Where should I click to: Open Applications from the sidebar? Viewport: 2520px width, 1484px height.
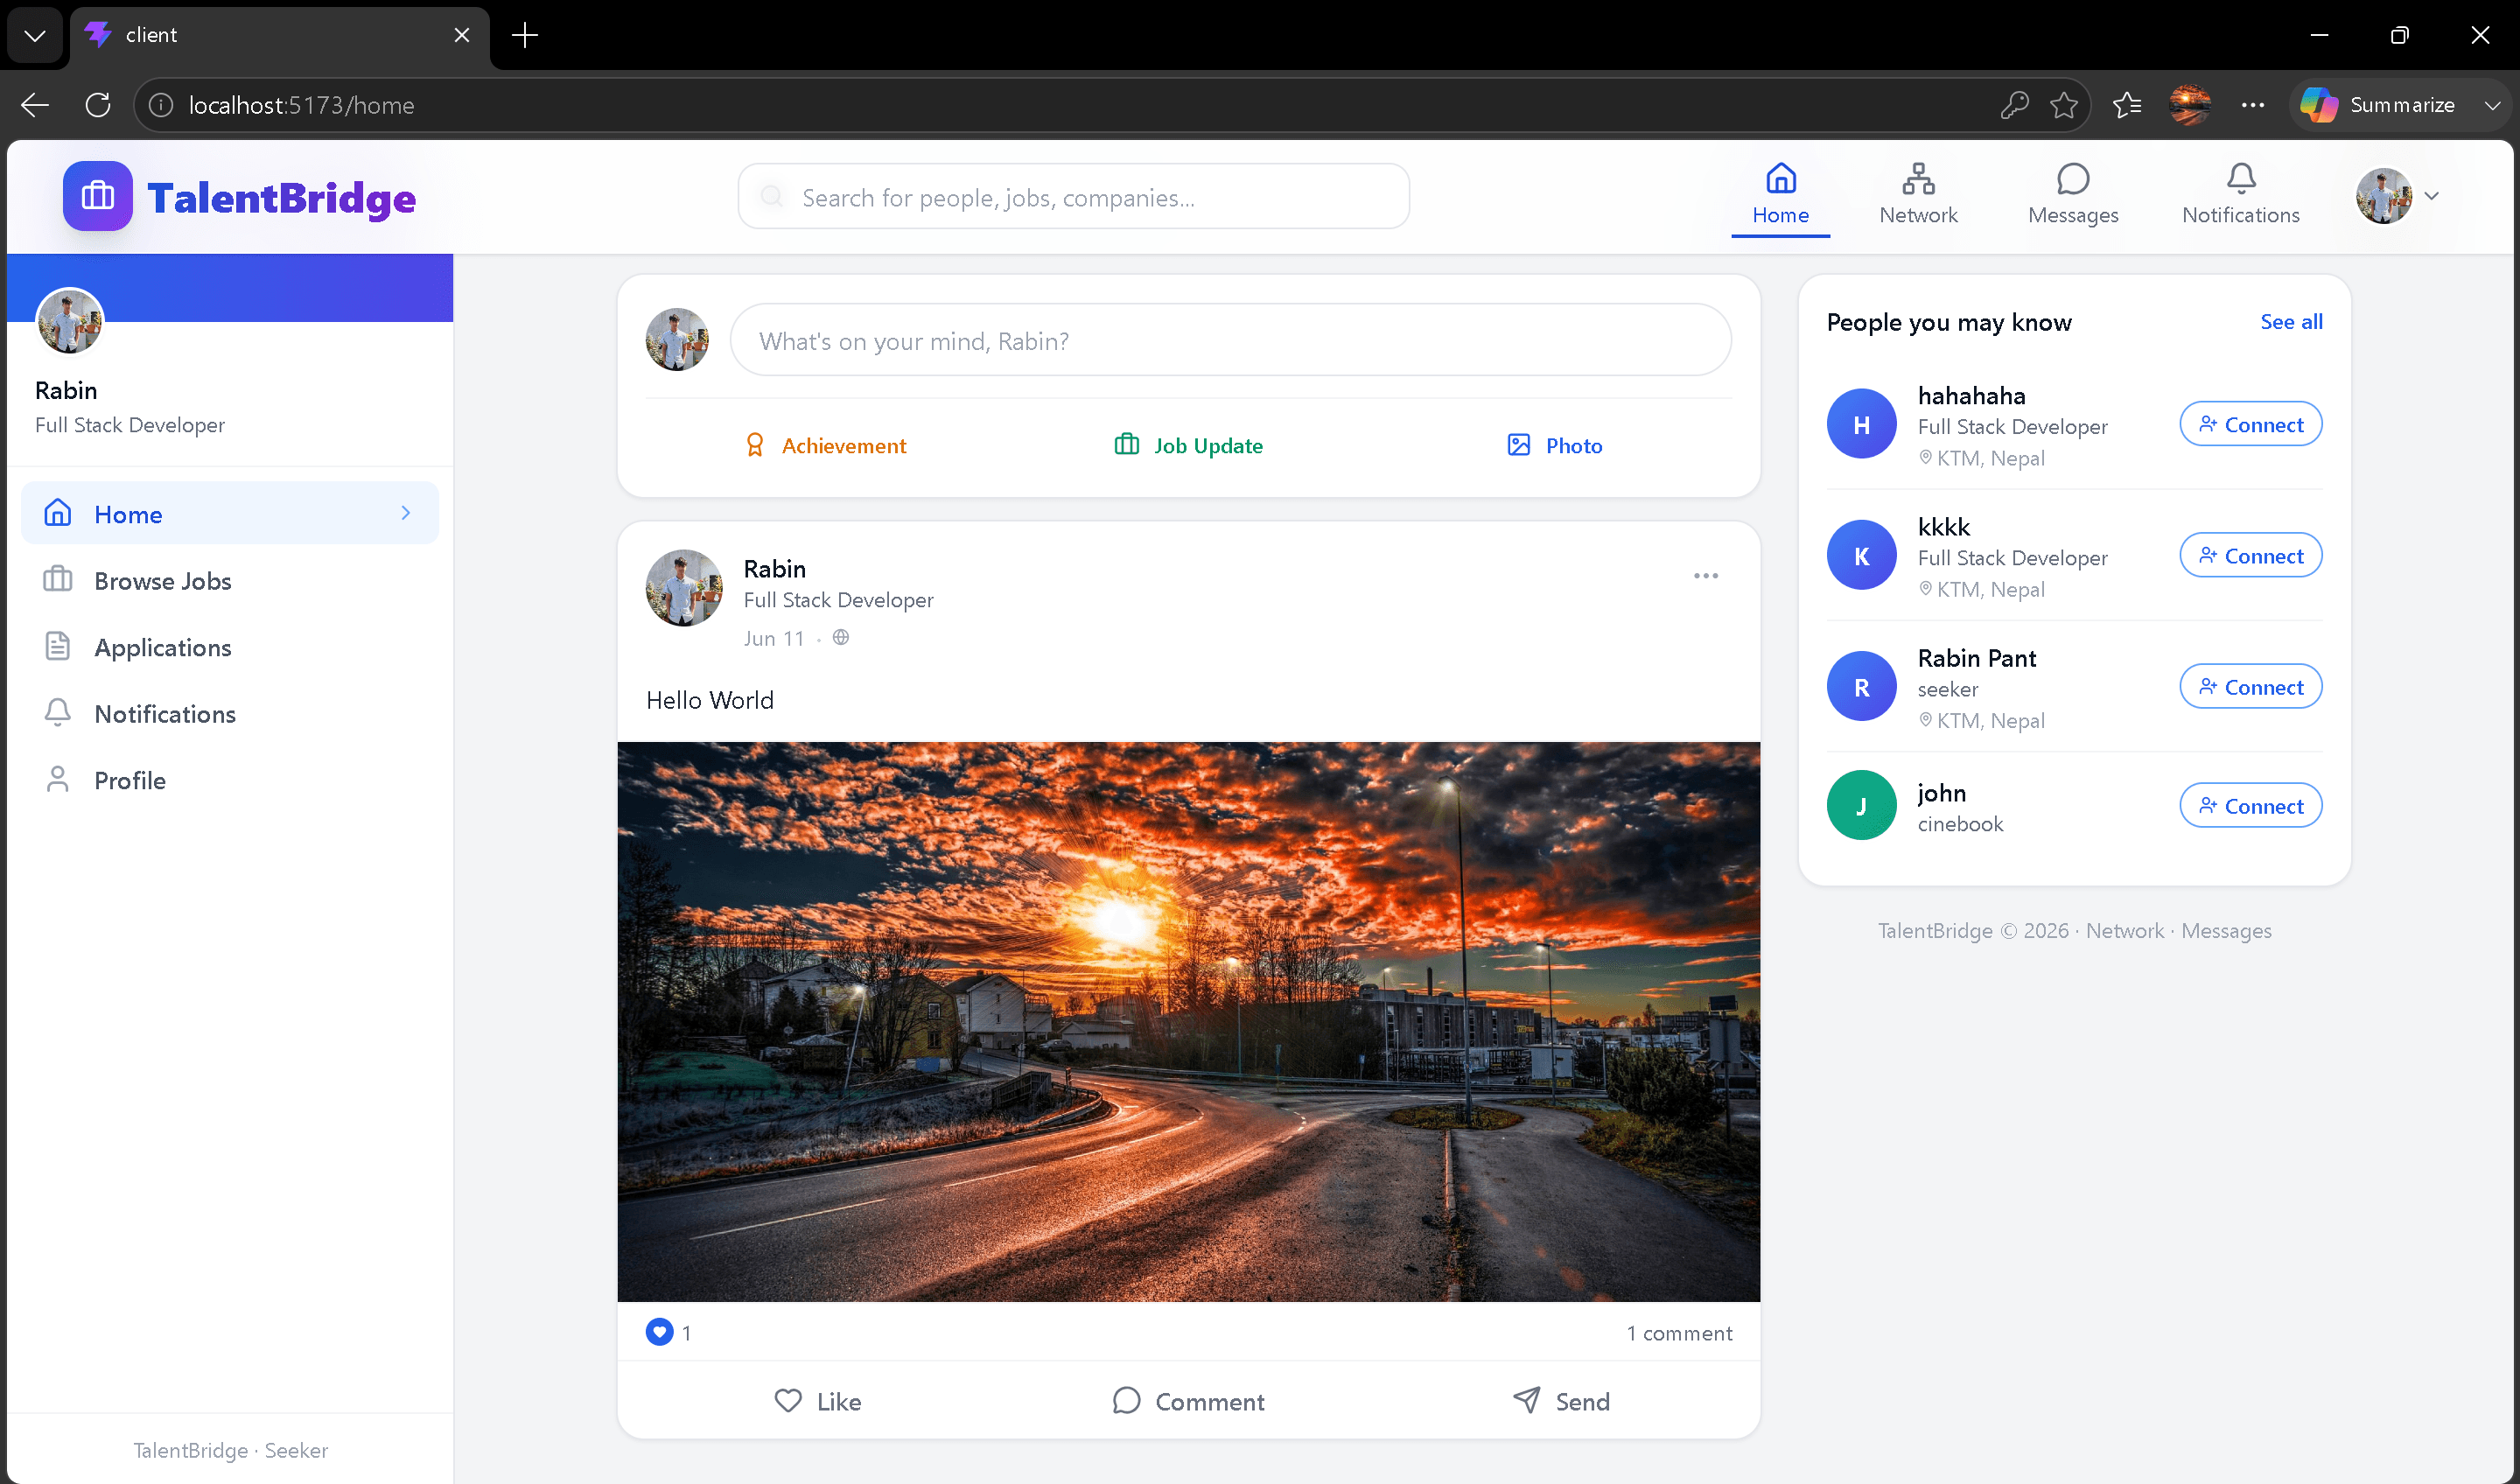pos(230,647)
